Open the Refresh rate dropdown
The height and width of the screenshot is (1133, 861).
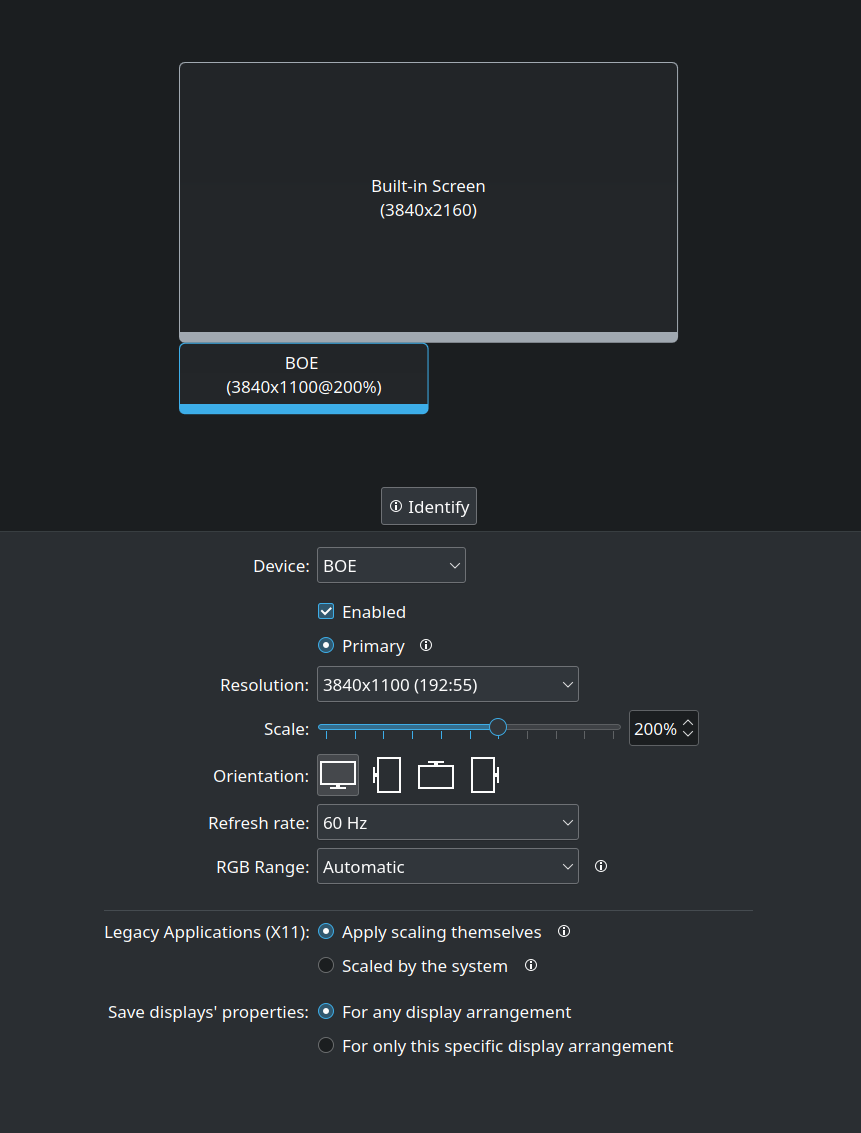click(447, 823)
